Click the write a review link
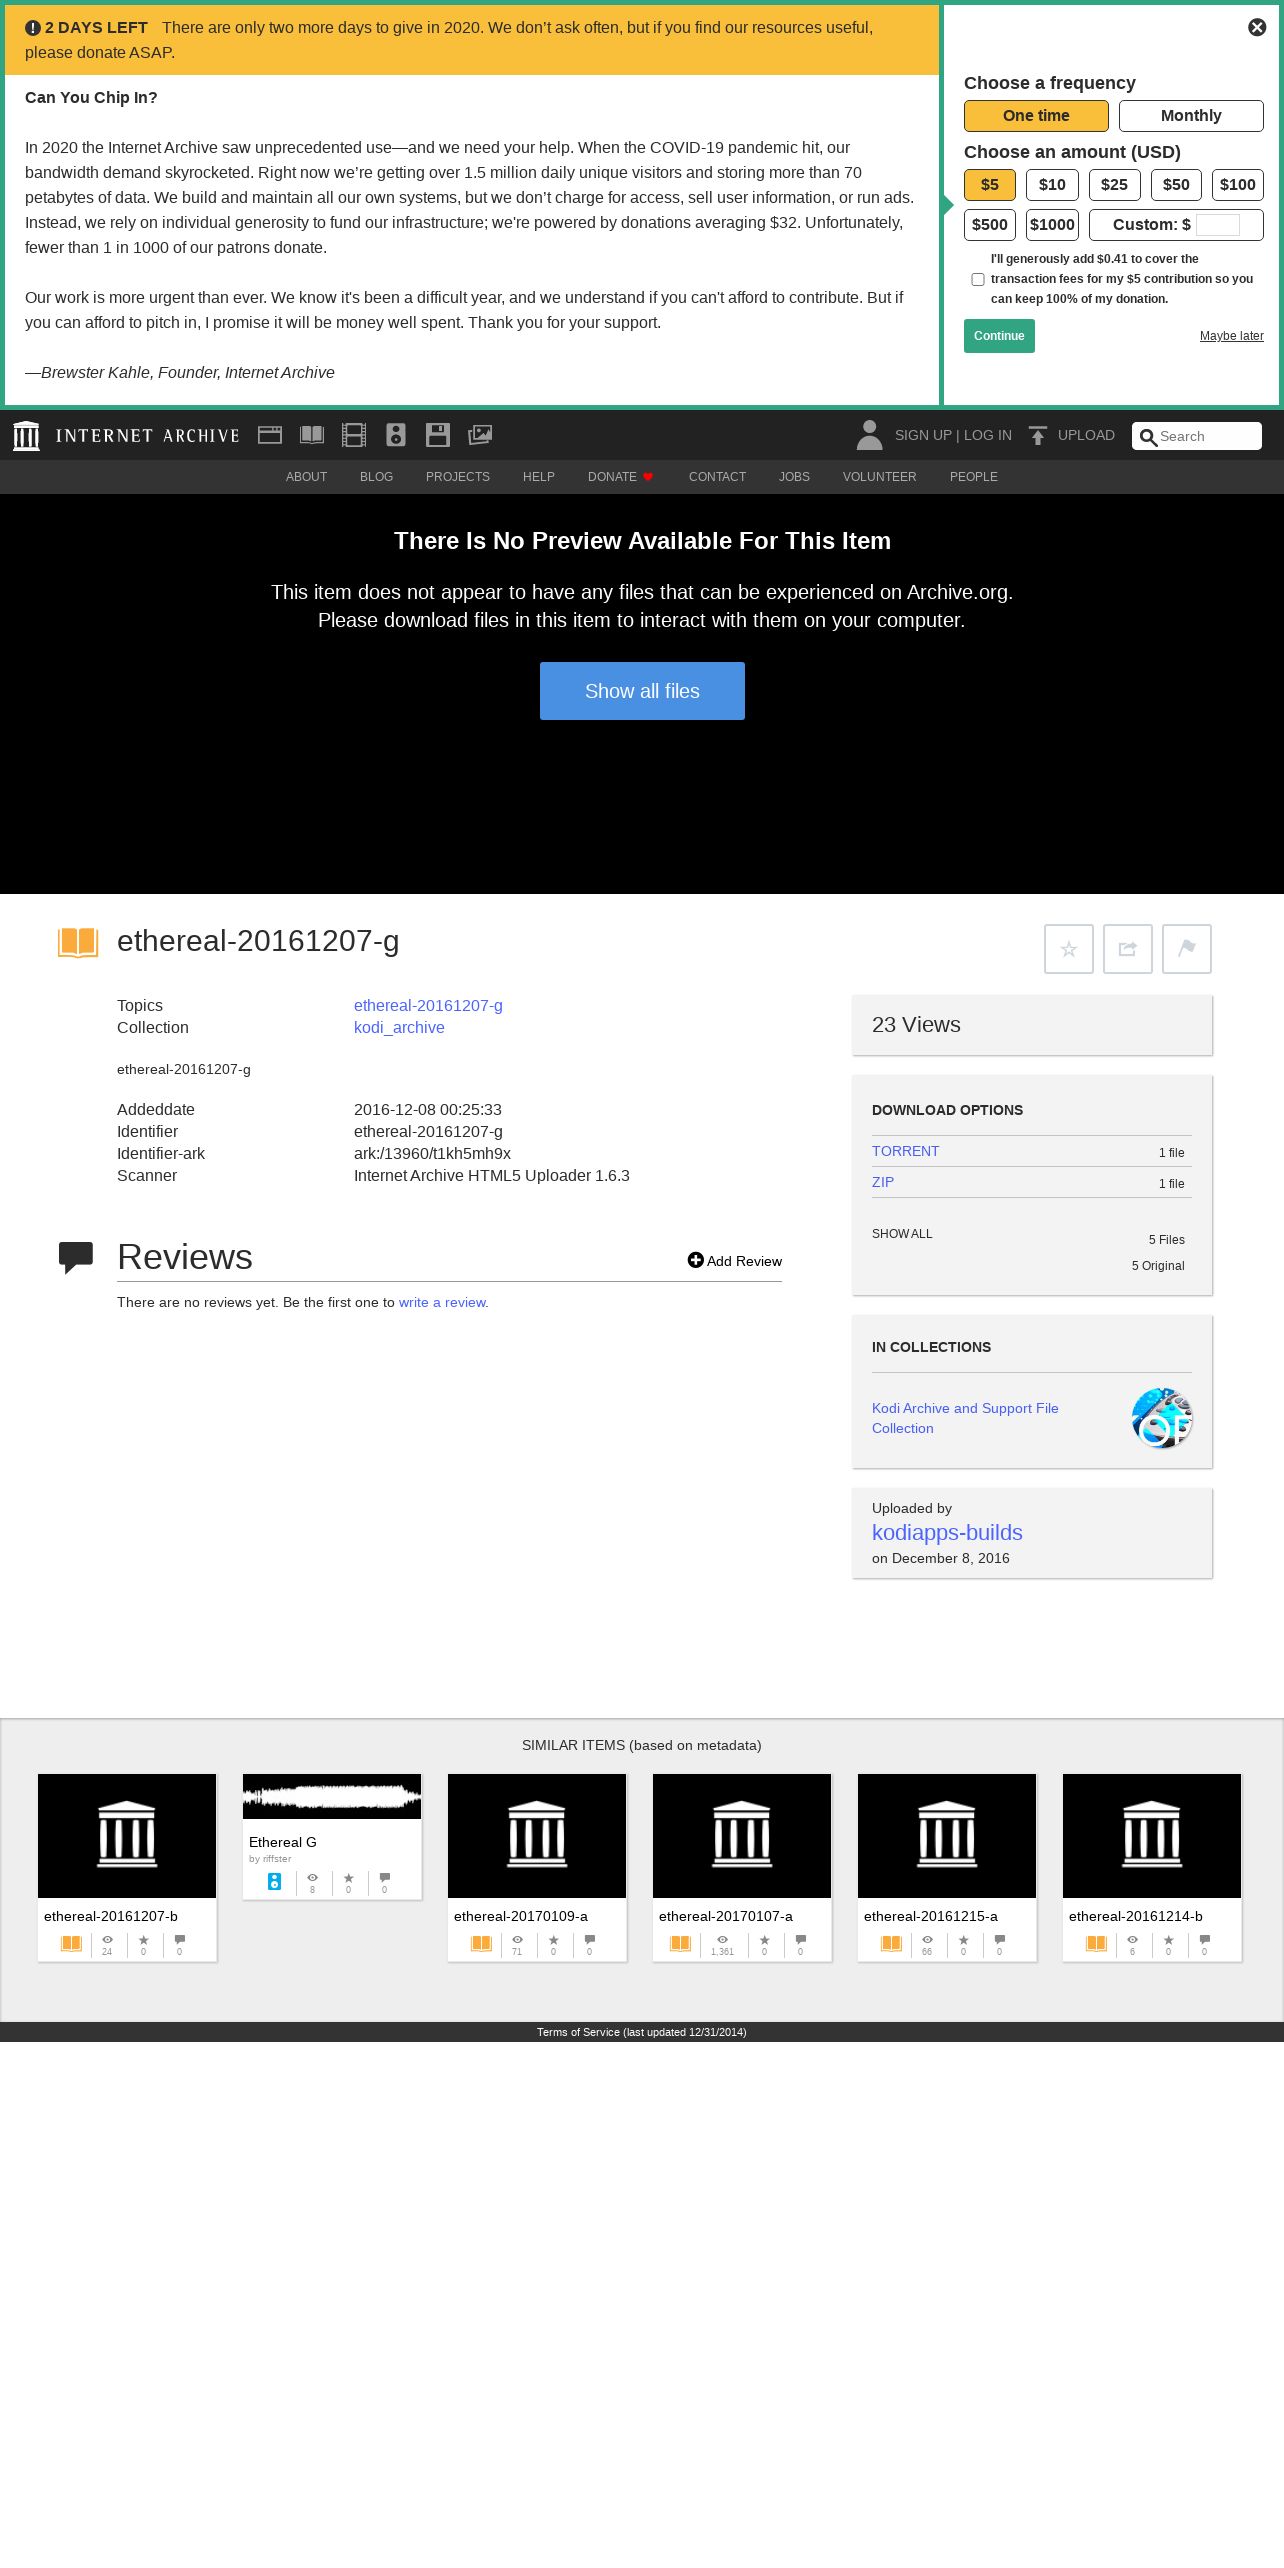The image size is (1284, 2568). [442, 1302]
